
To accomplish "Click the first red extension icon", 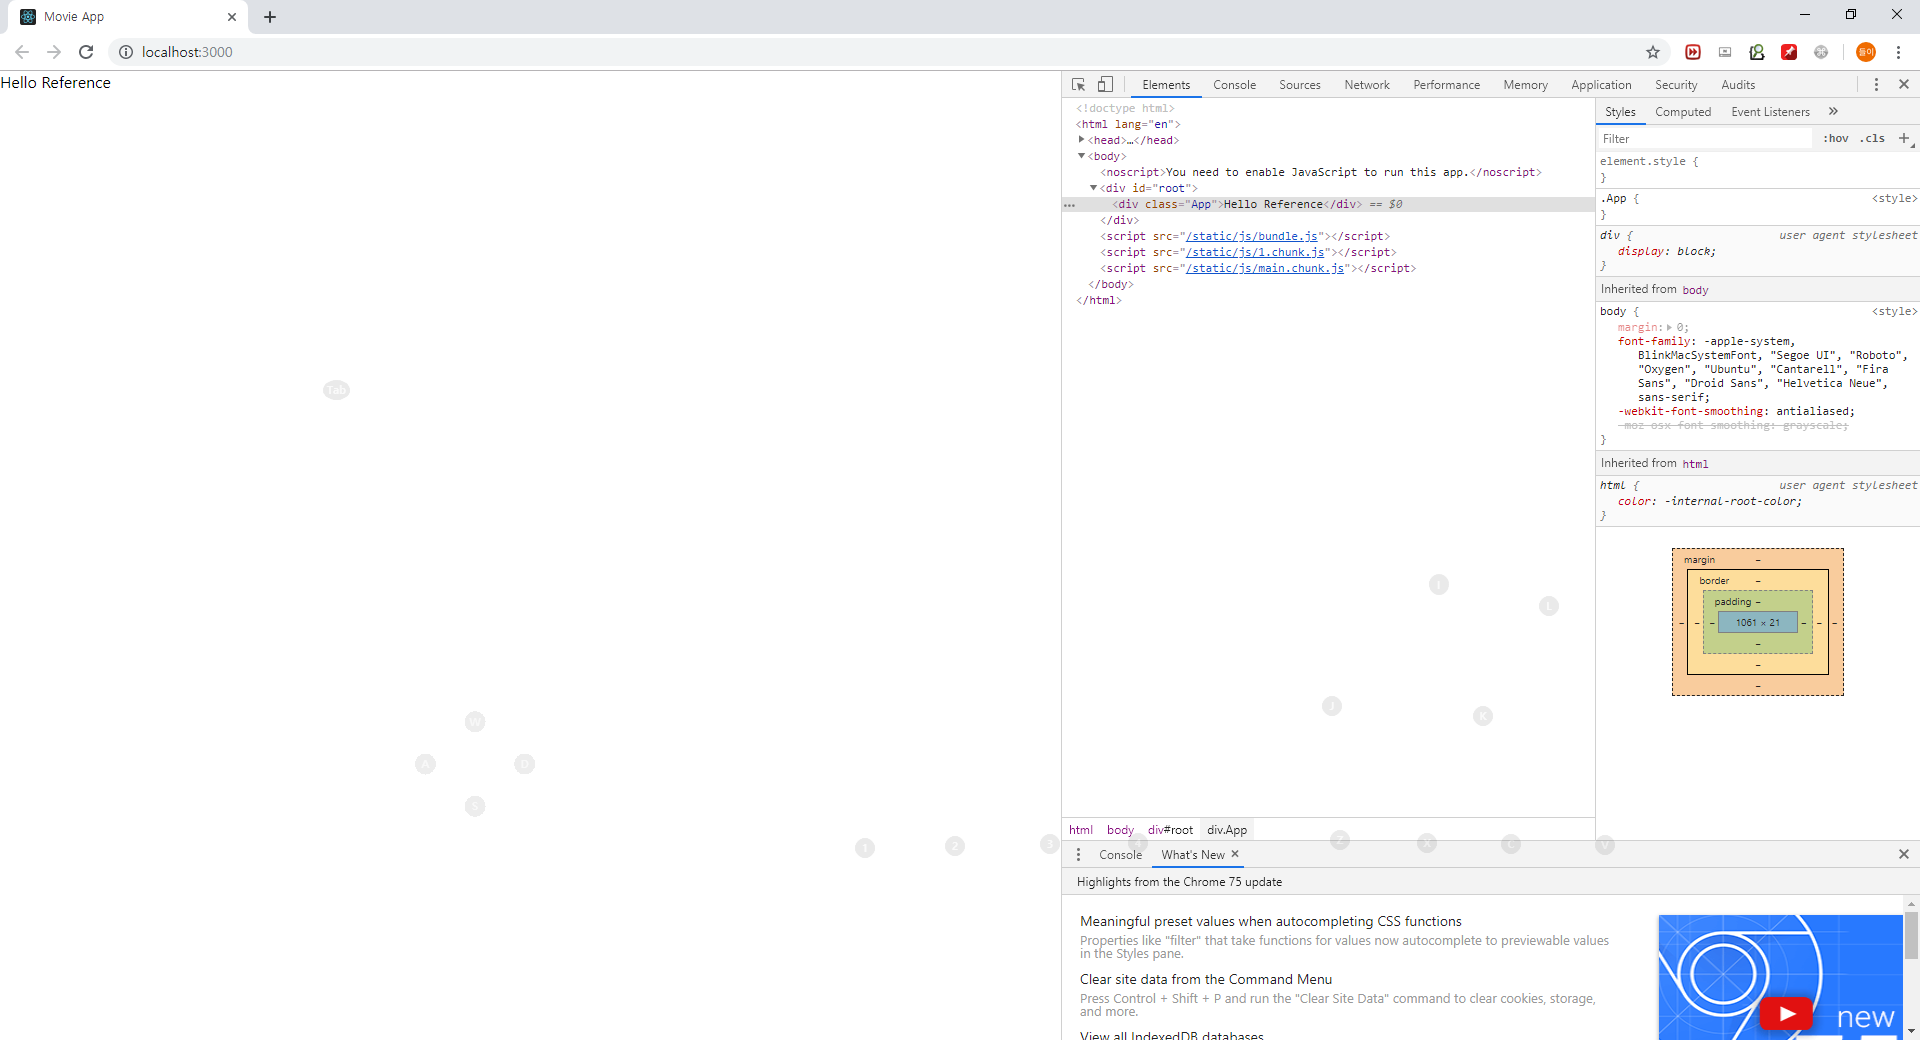I will pyautogui.click(x=1693, y=52).
